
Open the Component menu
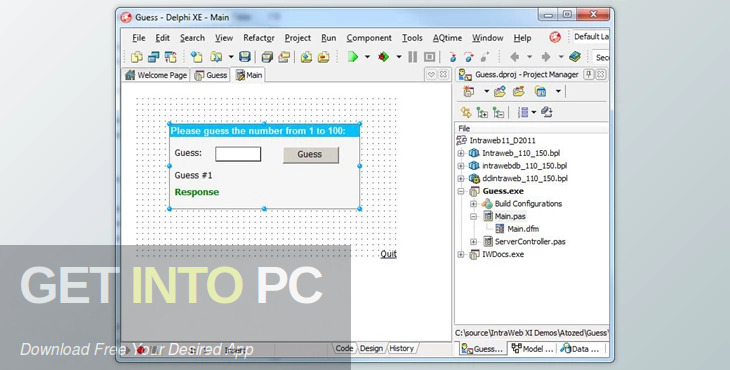coord(369,38)
